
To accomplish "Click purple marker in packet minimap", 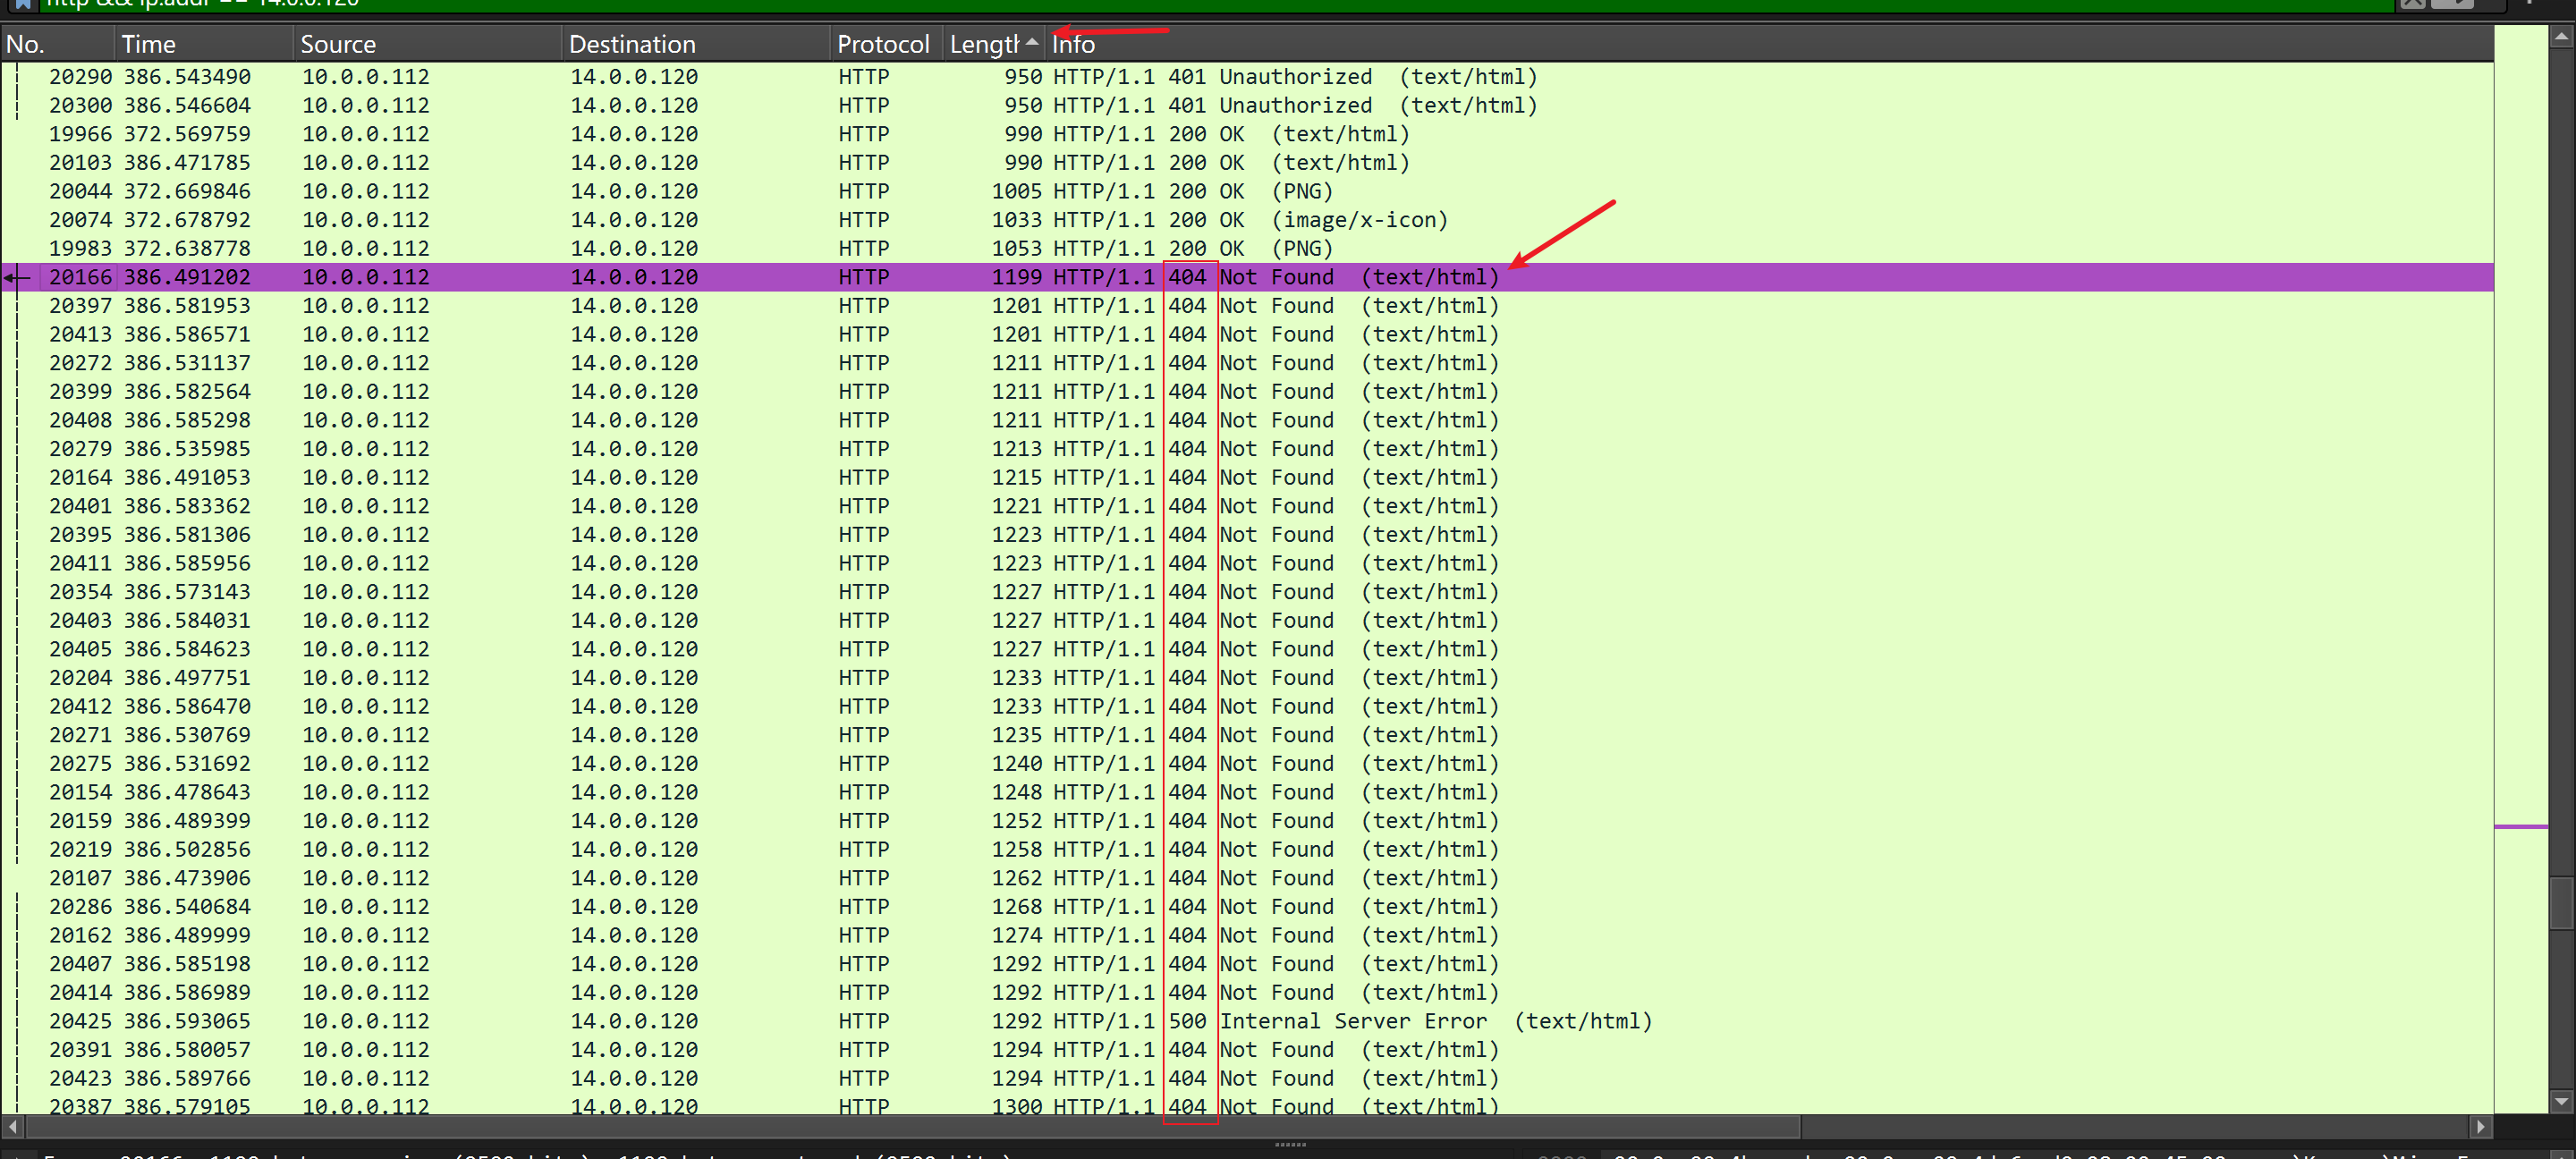I will point(2520,826).
